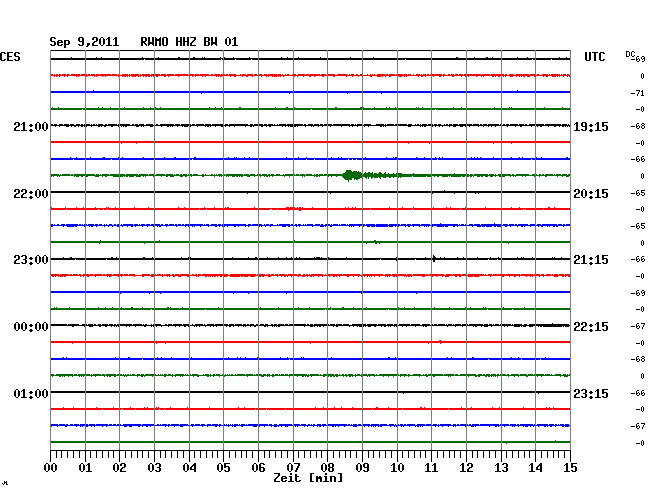This screenshot has width=650, height=494.
Task: Click the '02' minute tick label
Action: pos(119,467)
